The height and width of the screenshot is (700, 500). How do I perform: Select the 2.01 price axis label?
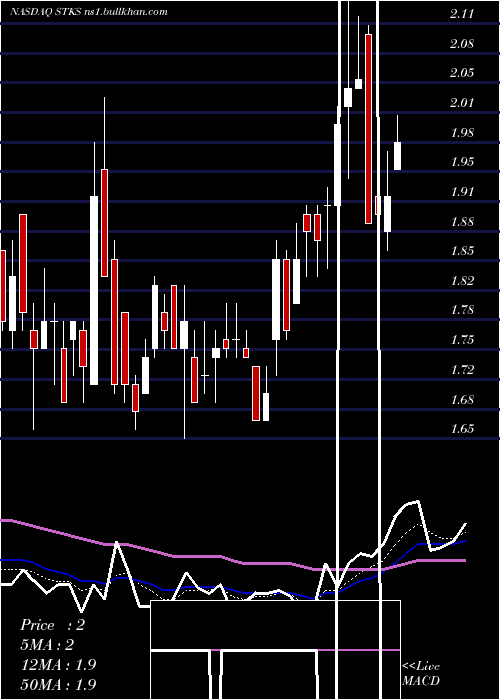click(462, 103)
